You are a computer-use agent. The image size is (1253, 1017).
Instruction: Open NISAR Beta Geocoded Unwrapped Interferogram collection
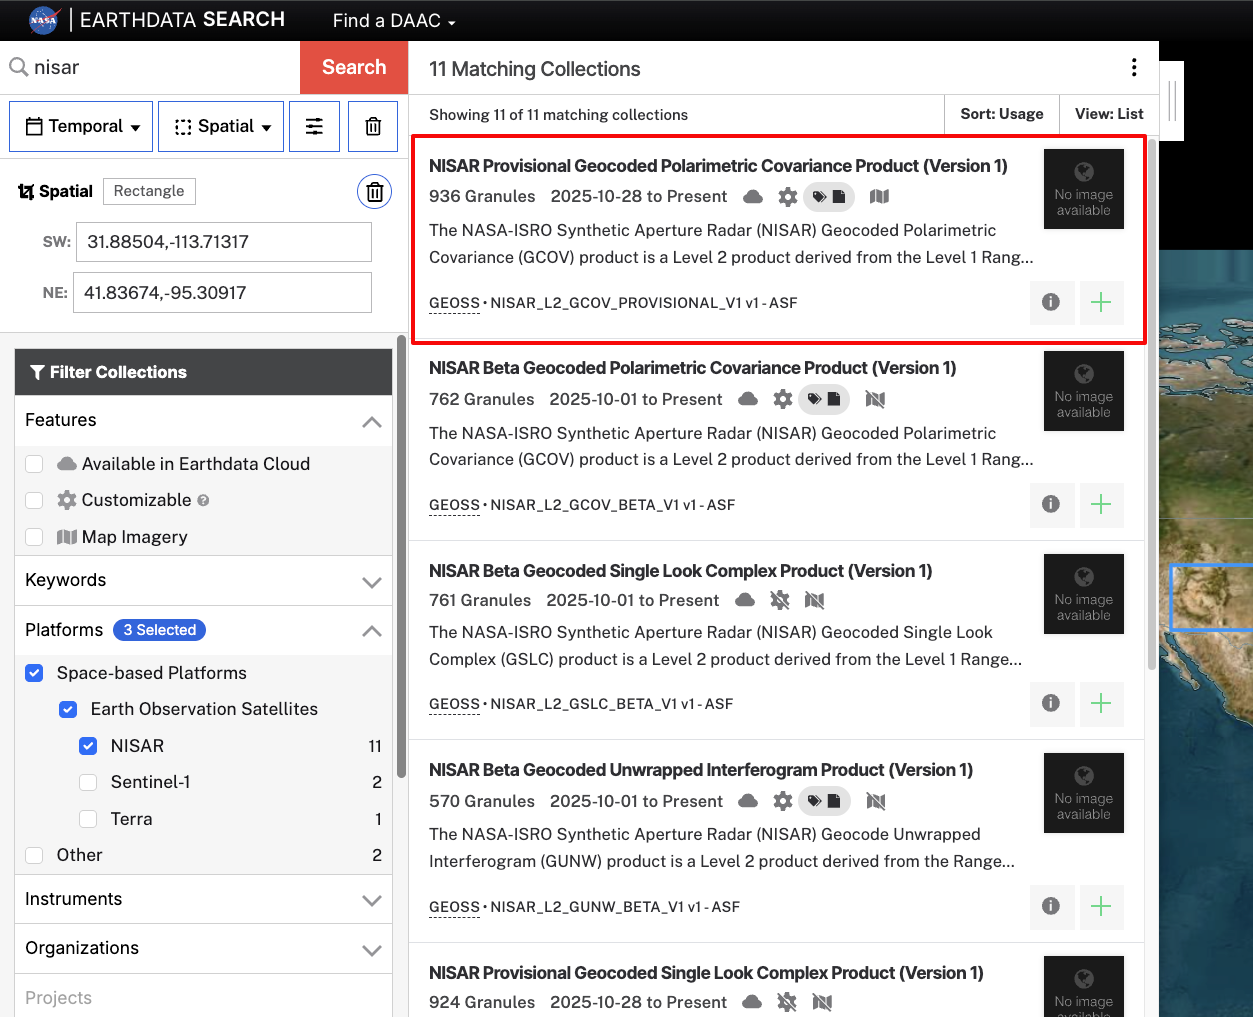coord(701,770)
